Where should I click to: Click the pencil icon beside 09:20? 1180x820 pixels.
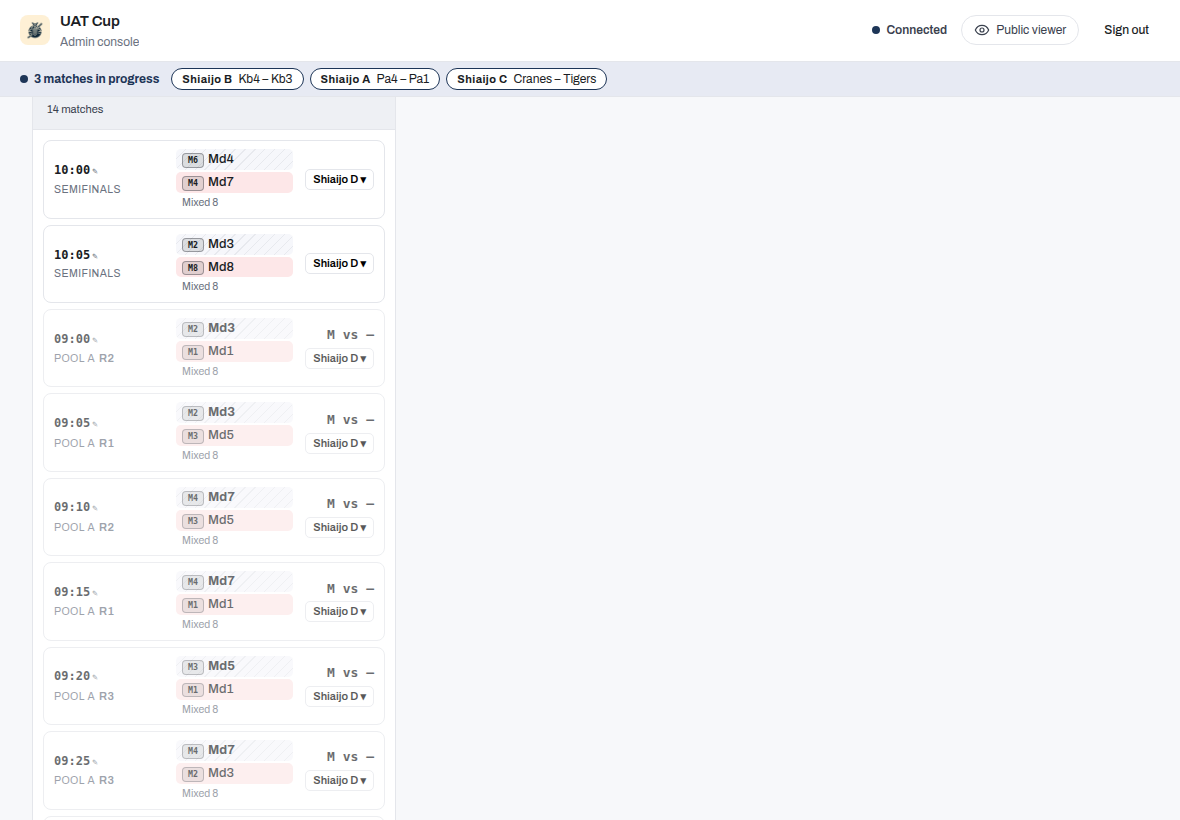pos(95,677)
